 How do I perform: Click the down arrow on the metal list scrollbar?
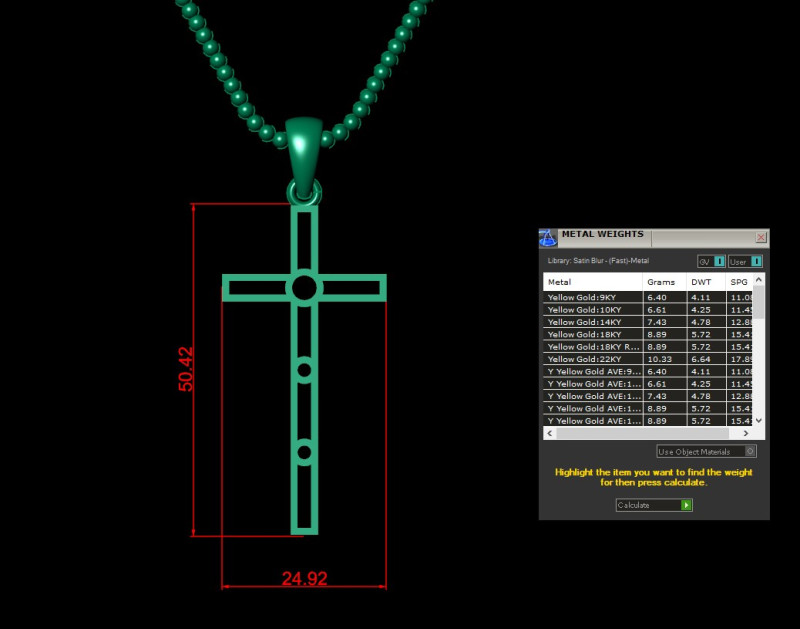pos(758,420)
